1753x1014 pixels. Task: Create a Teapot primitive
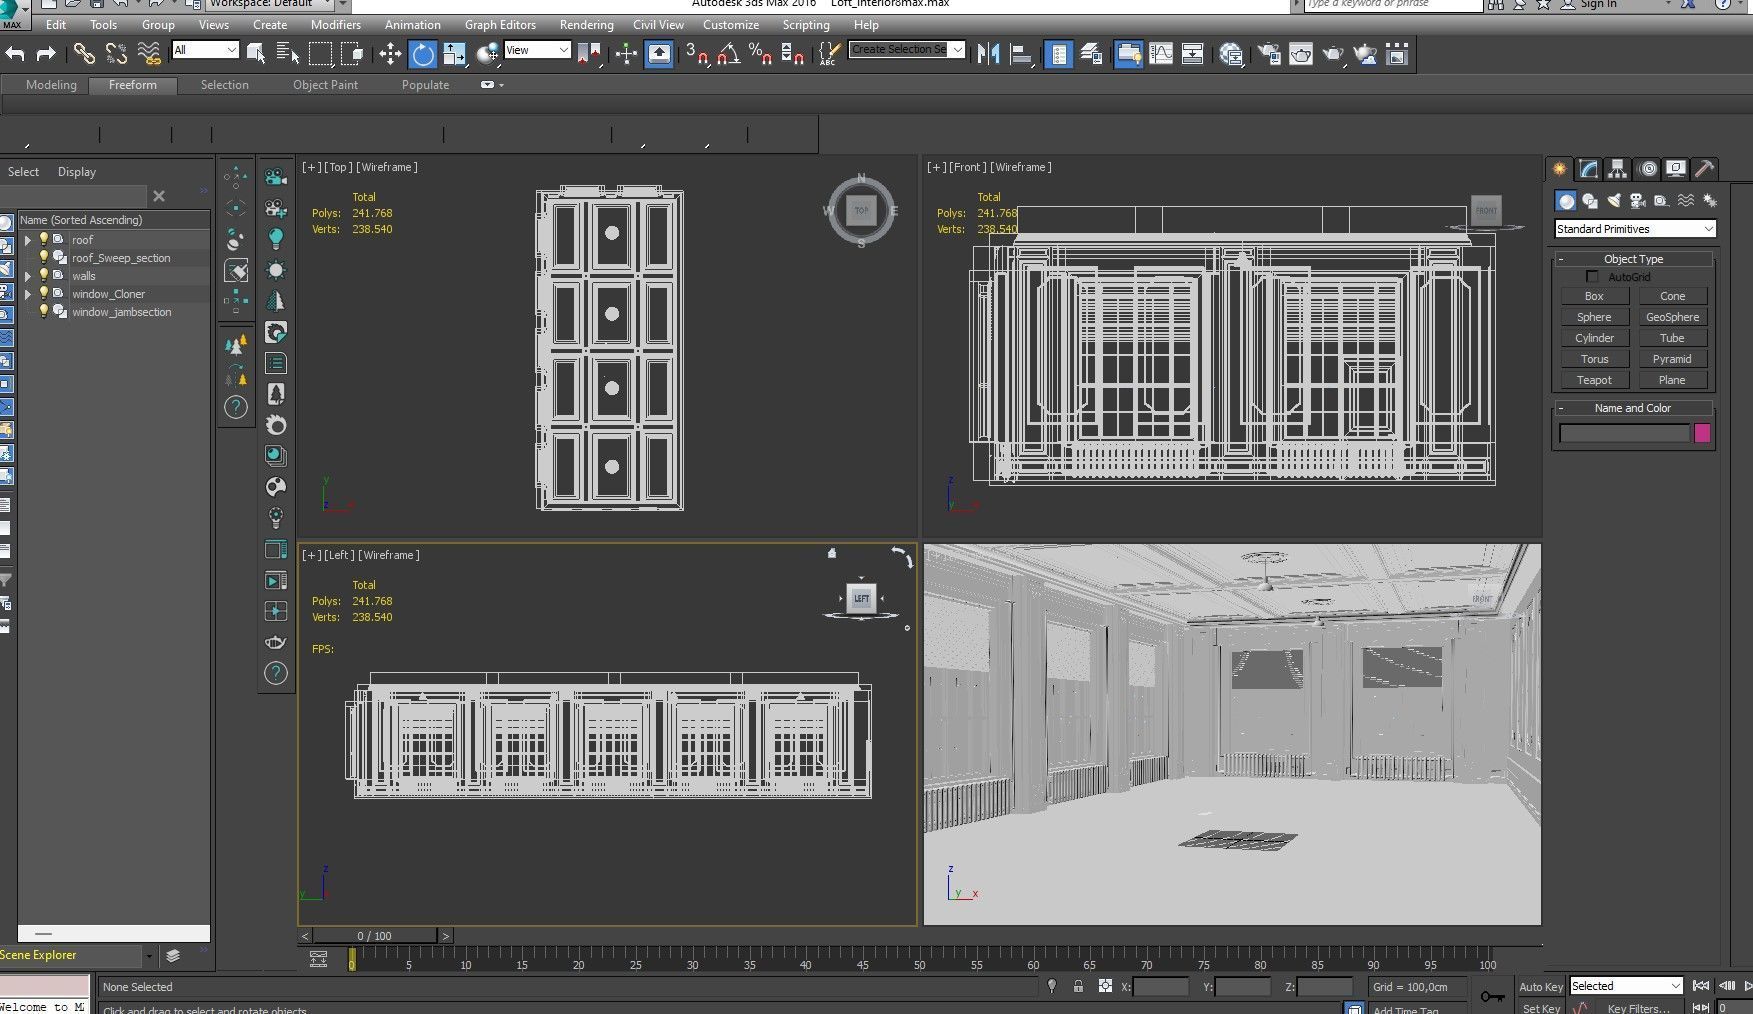pos(1594,380)
